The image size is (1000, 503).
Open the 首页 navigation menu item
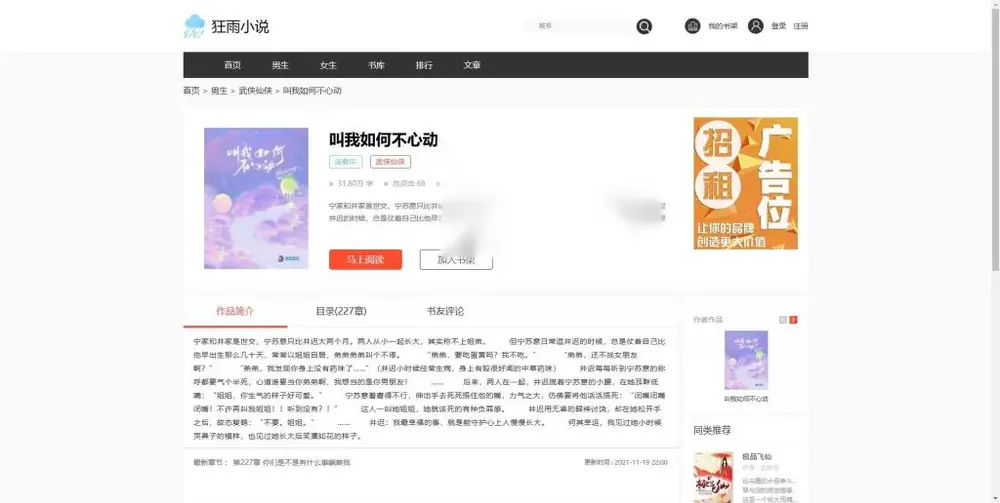(232, 65)
